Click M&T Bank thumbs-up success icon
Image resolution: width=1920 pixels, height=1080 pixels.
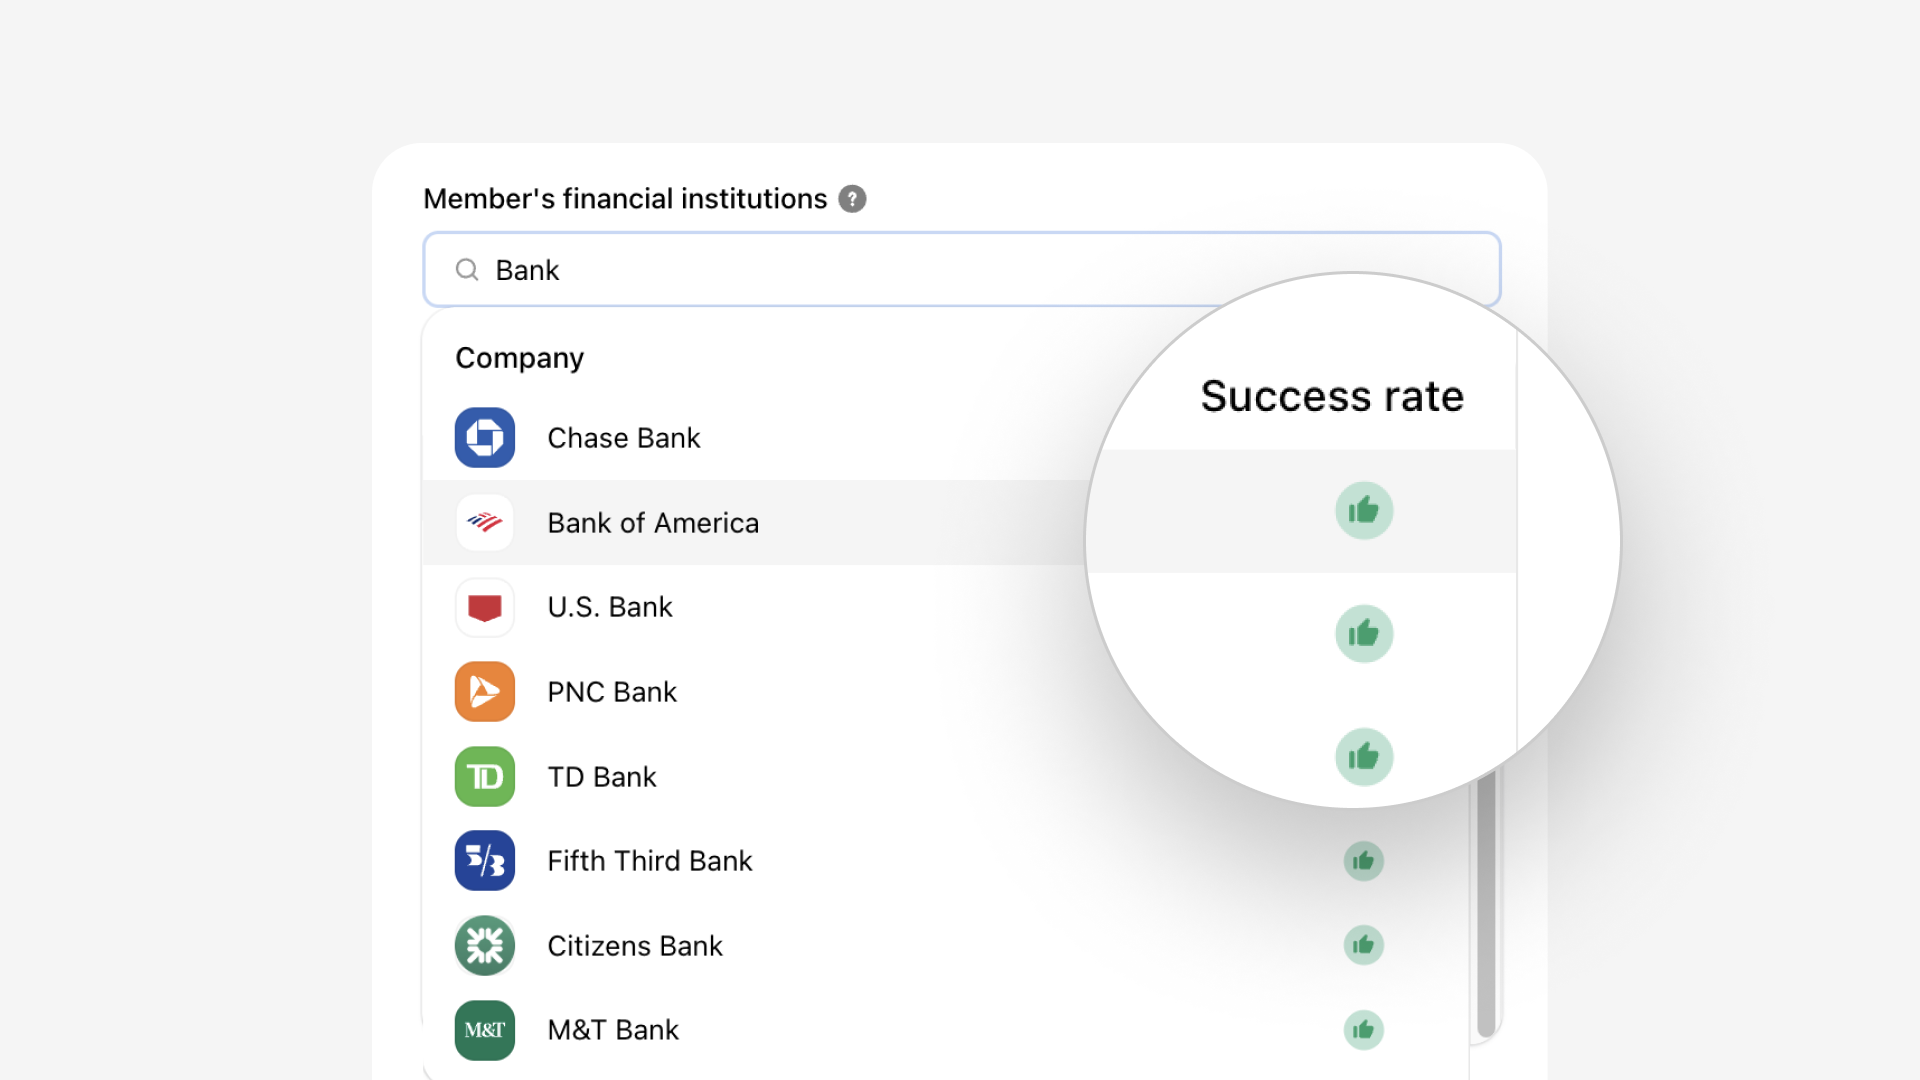coord(1363,1030)
